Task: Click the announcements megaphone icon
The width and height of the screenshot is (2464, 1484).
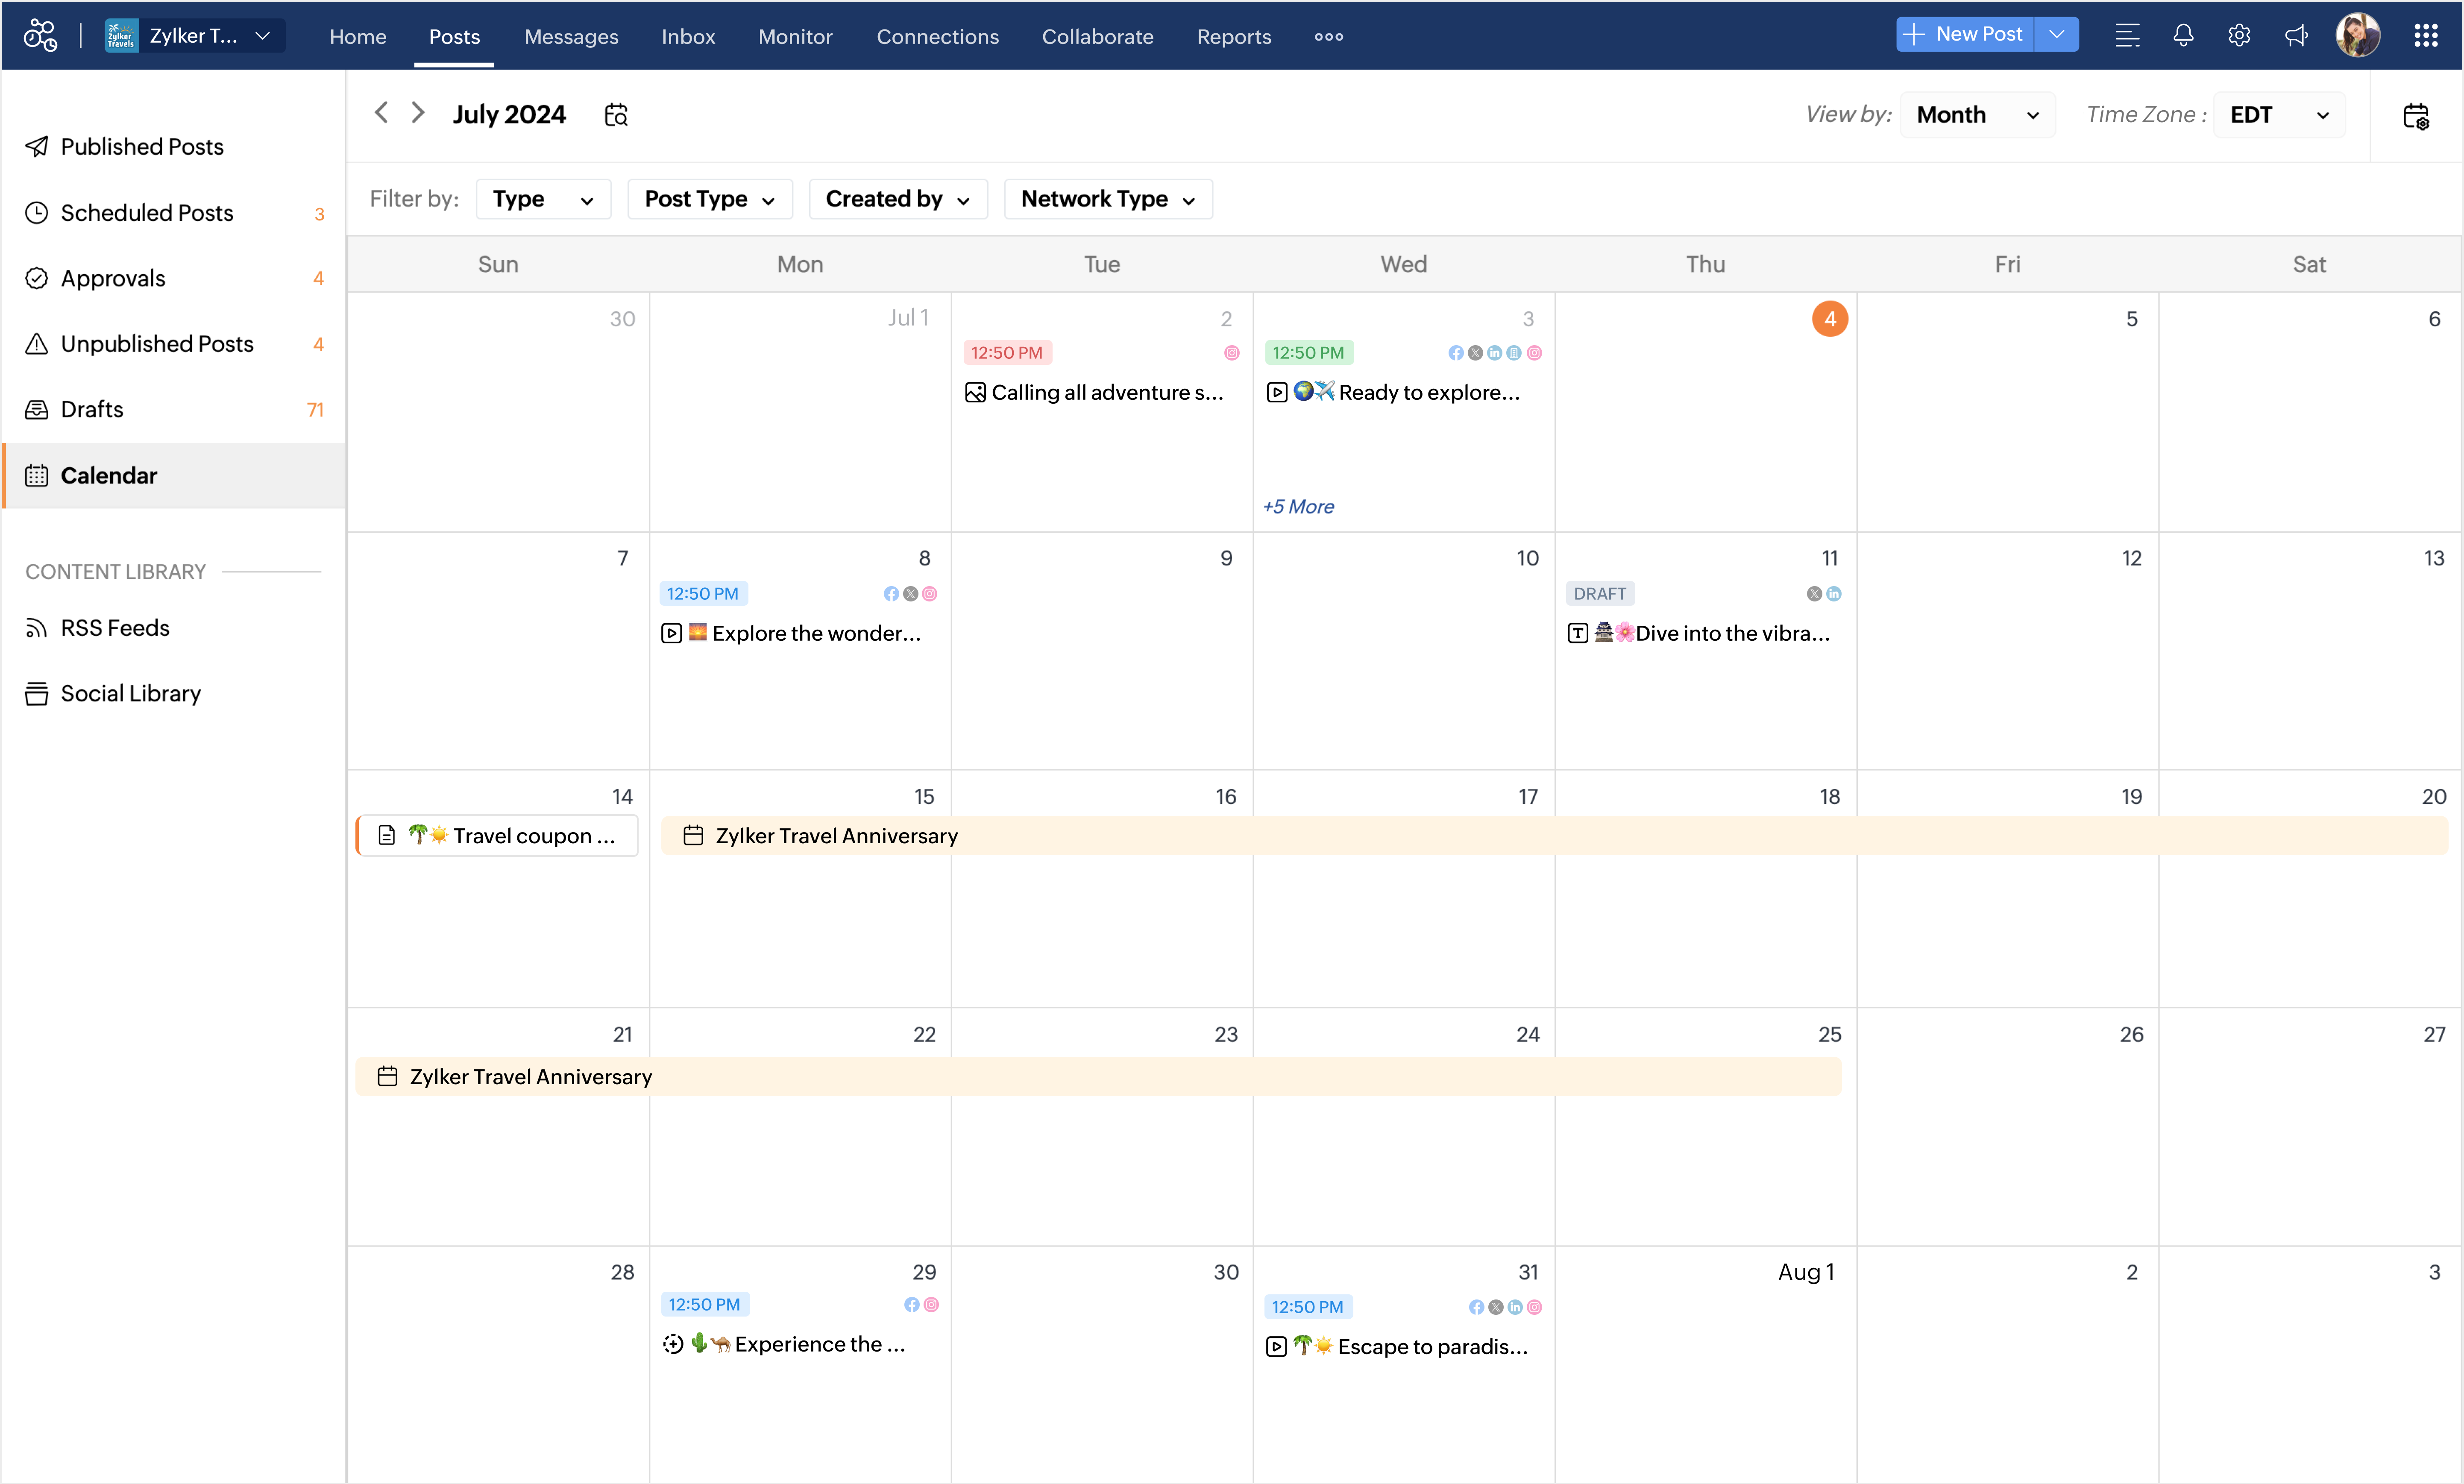Action: pos(2296,36)
